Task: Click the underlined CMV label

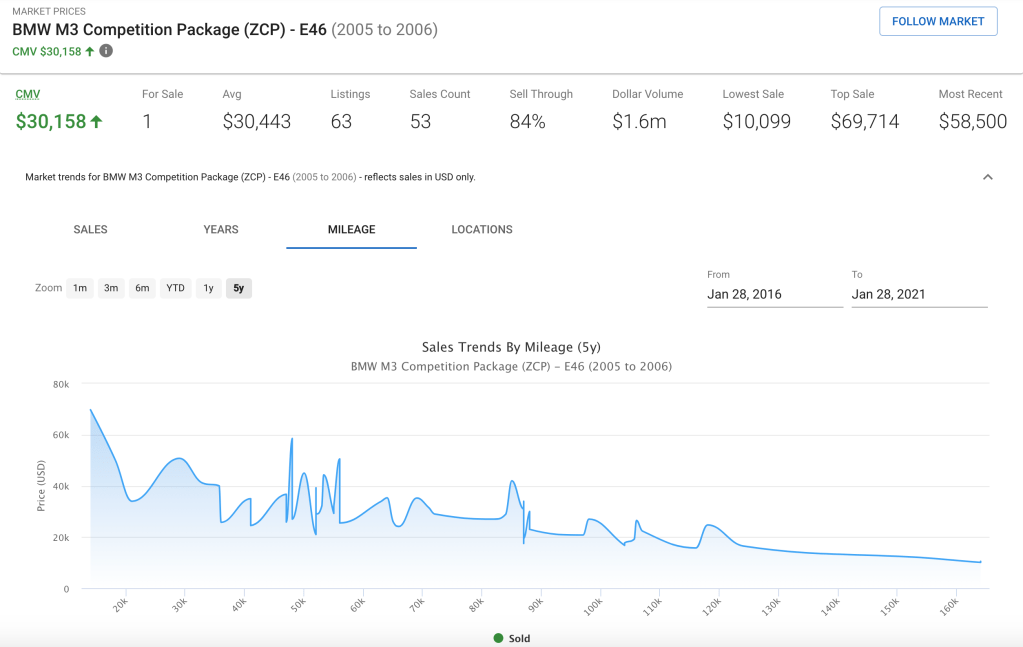Action: [27, 94]
